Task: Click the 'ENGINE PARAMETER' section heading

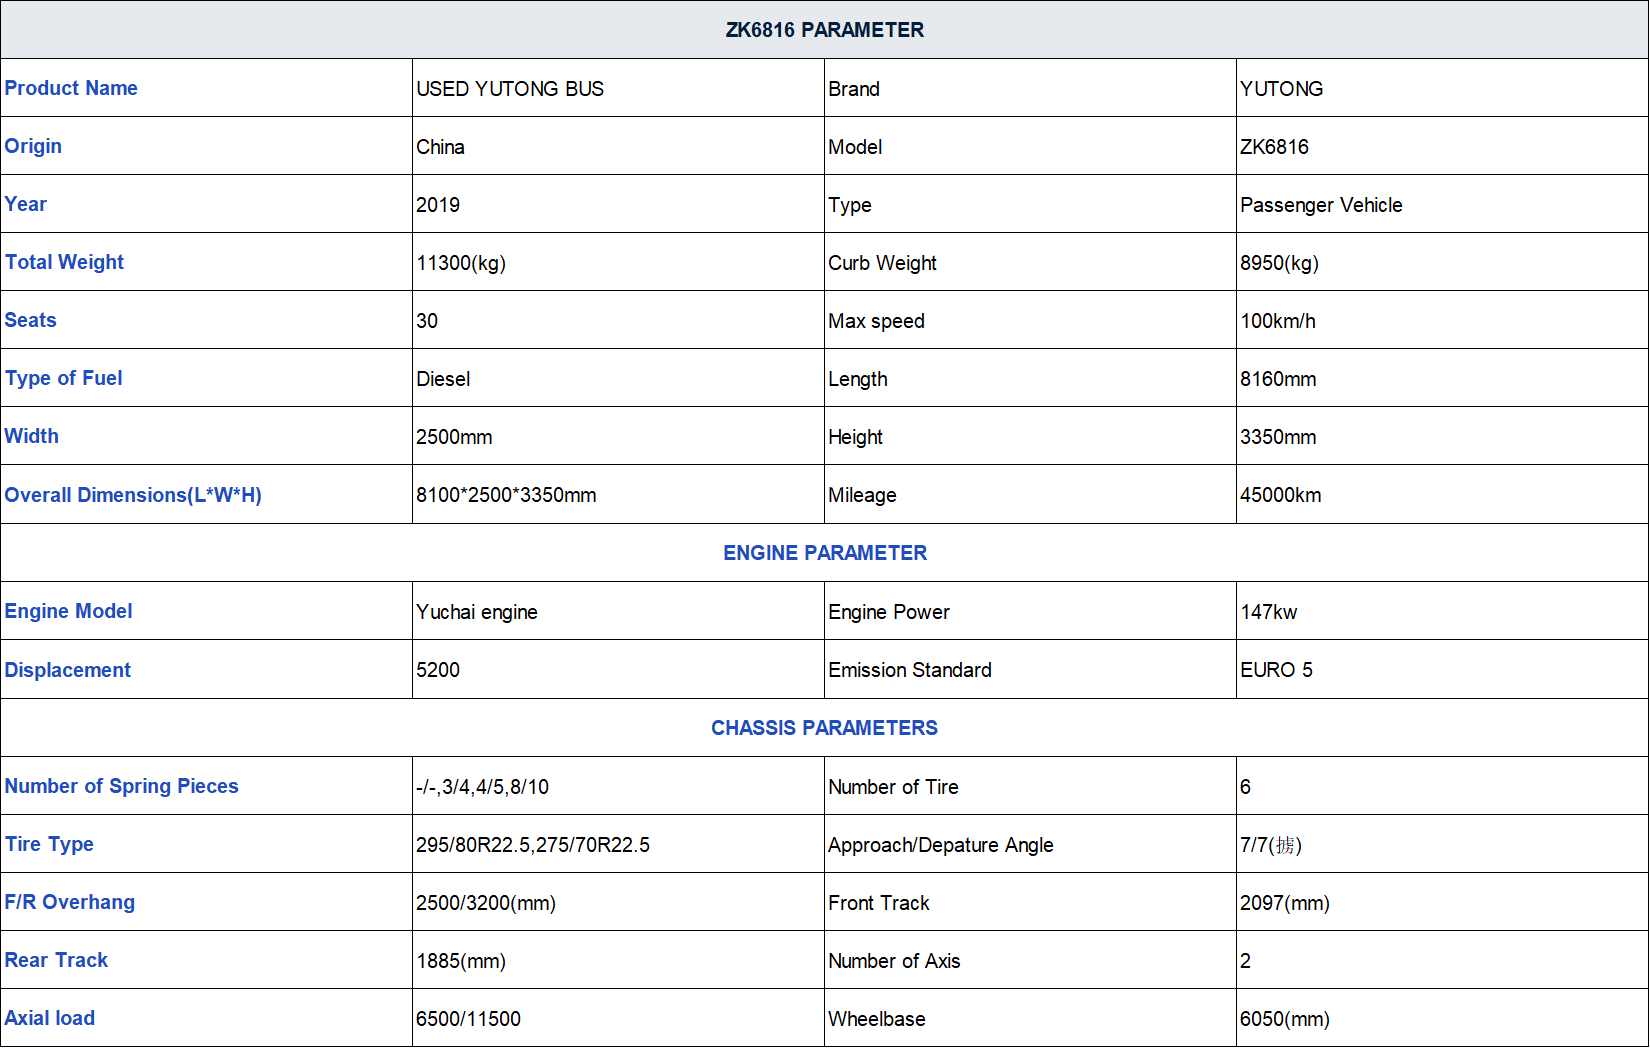Action: click(825, 553)
